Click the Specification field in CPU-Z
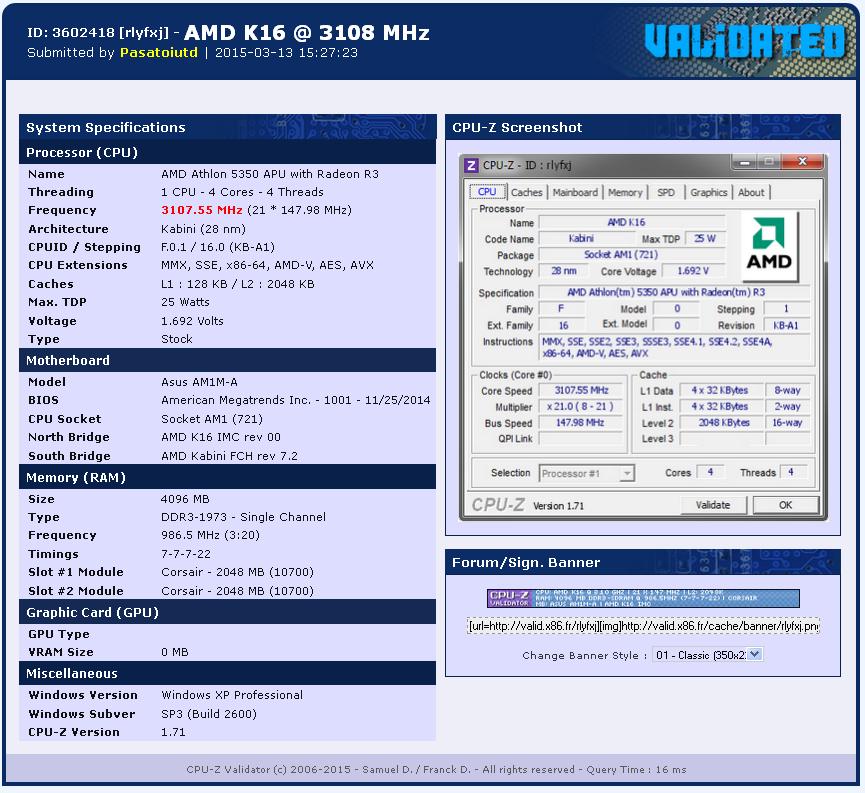This screenshot has width=865, height=793. (674, 292)
